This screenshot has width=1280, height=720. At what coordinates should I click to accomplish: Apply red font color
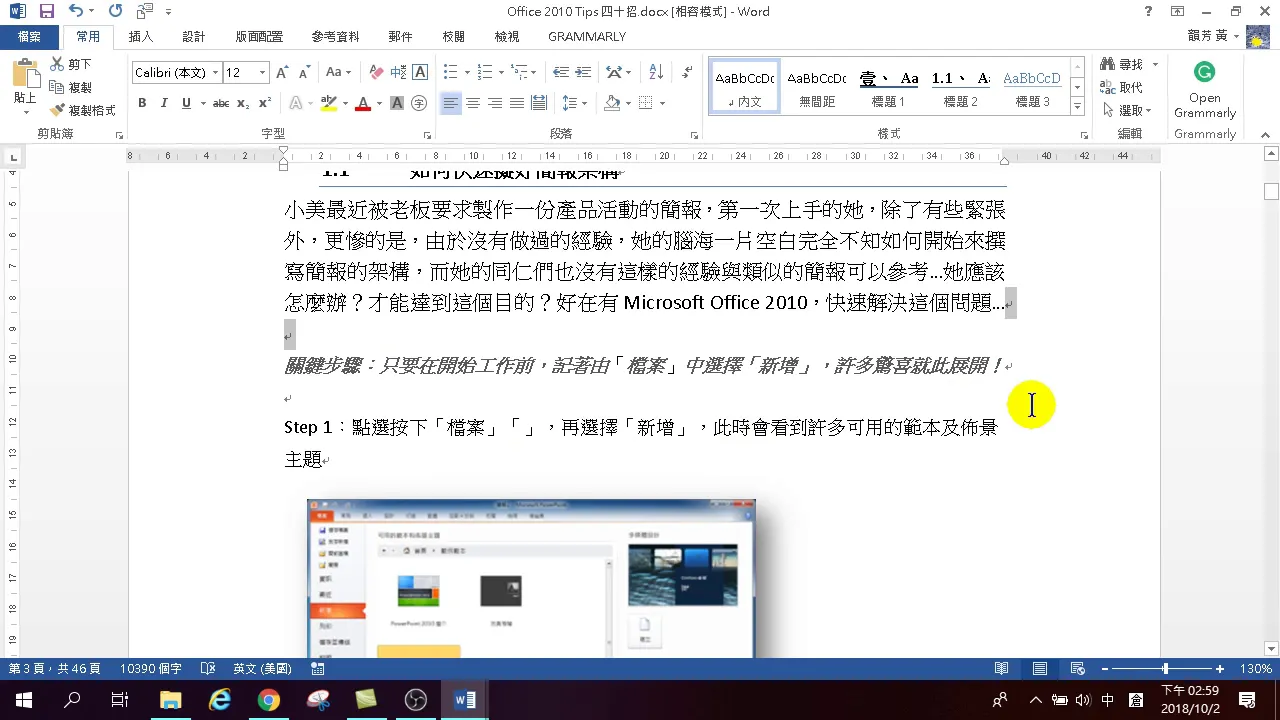(x=363, y=103)
